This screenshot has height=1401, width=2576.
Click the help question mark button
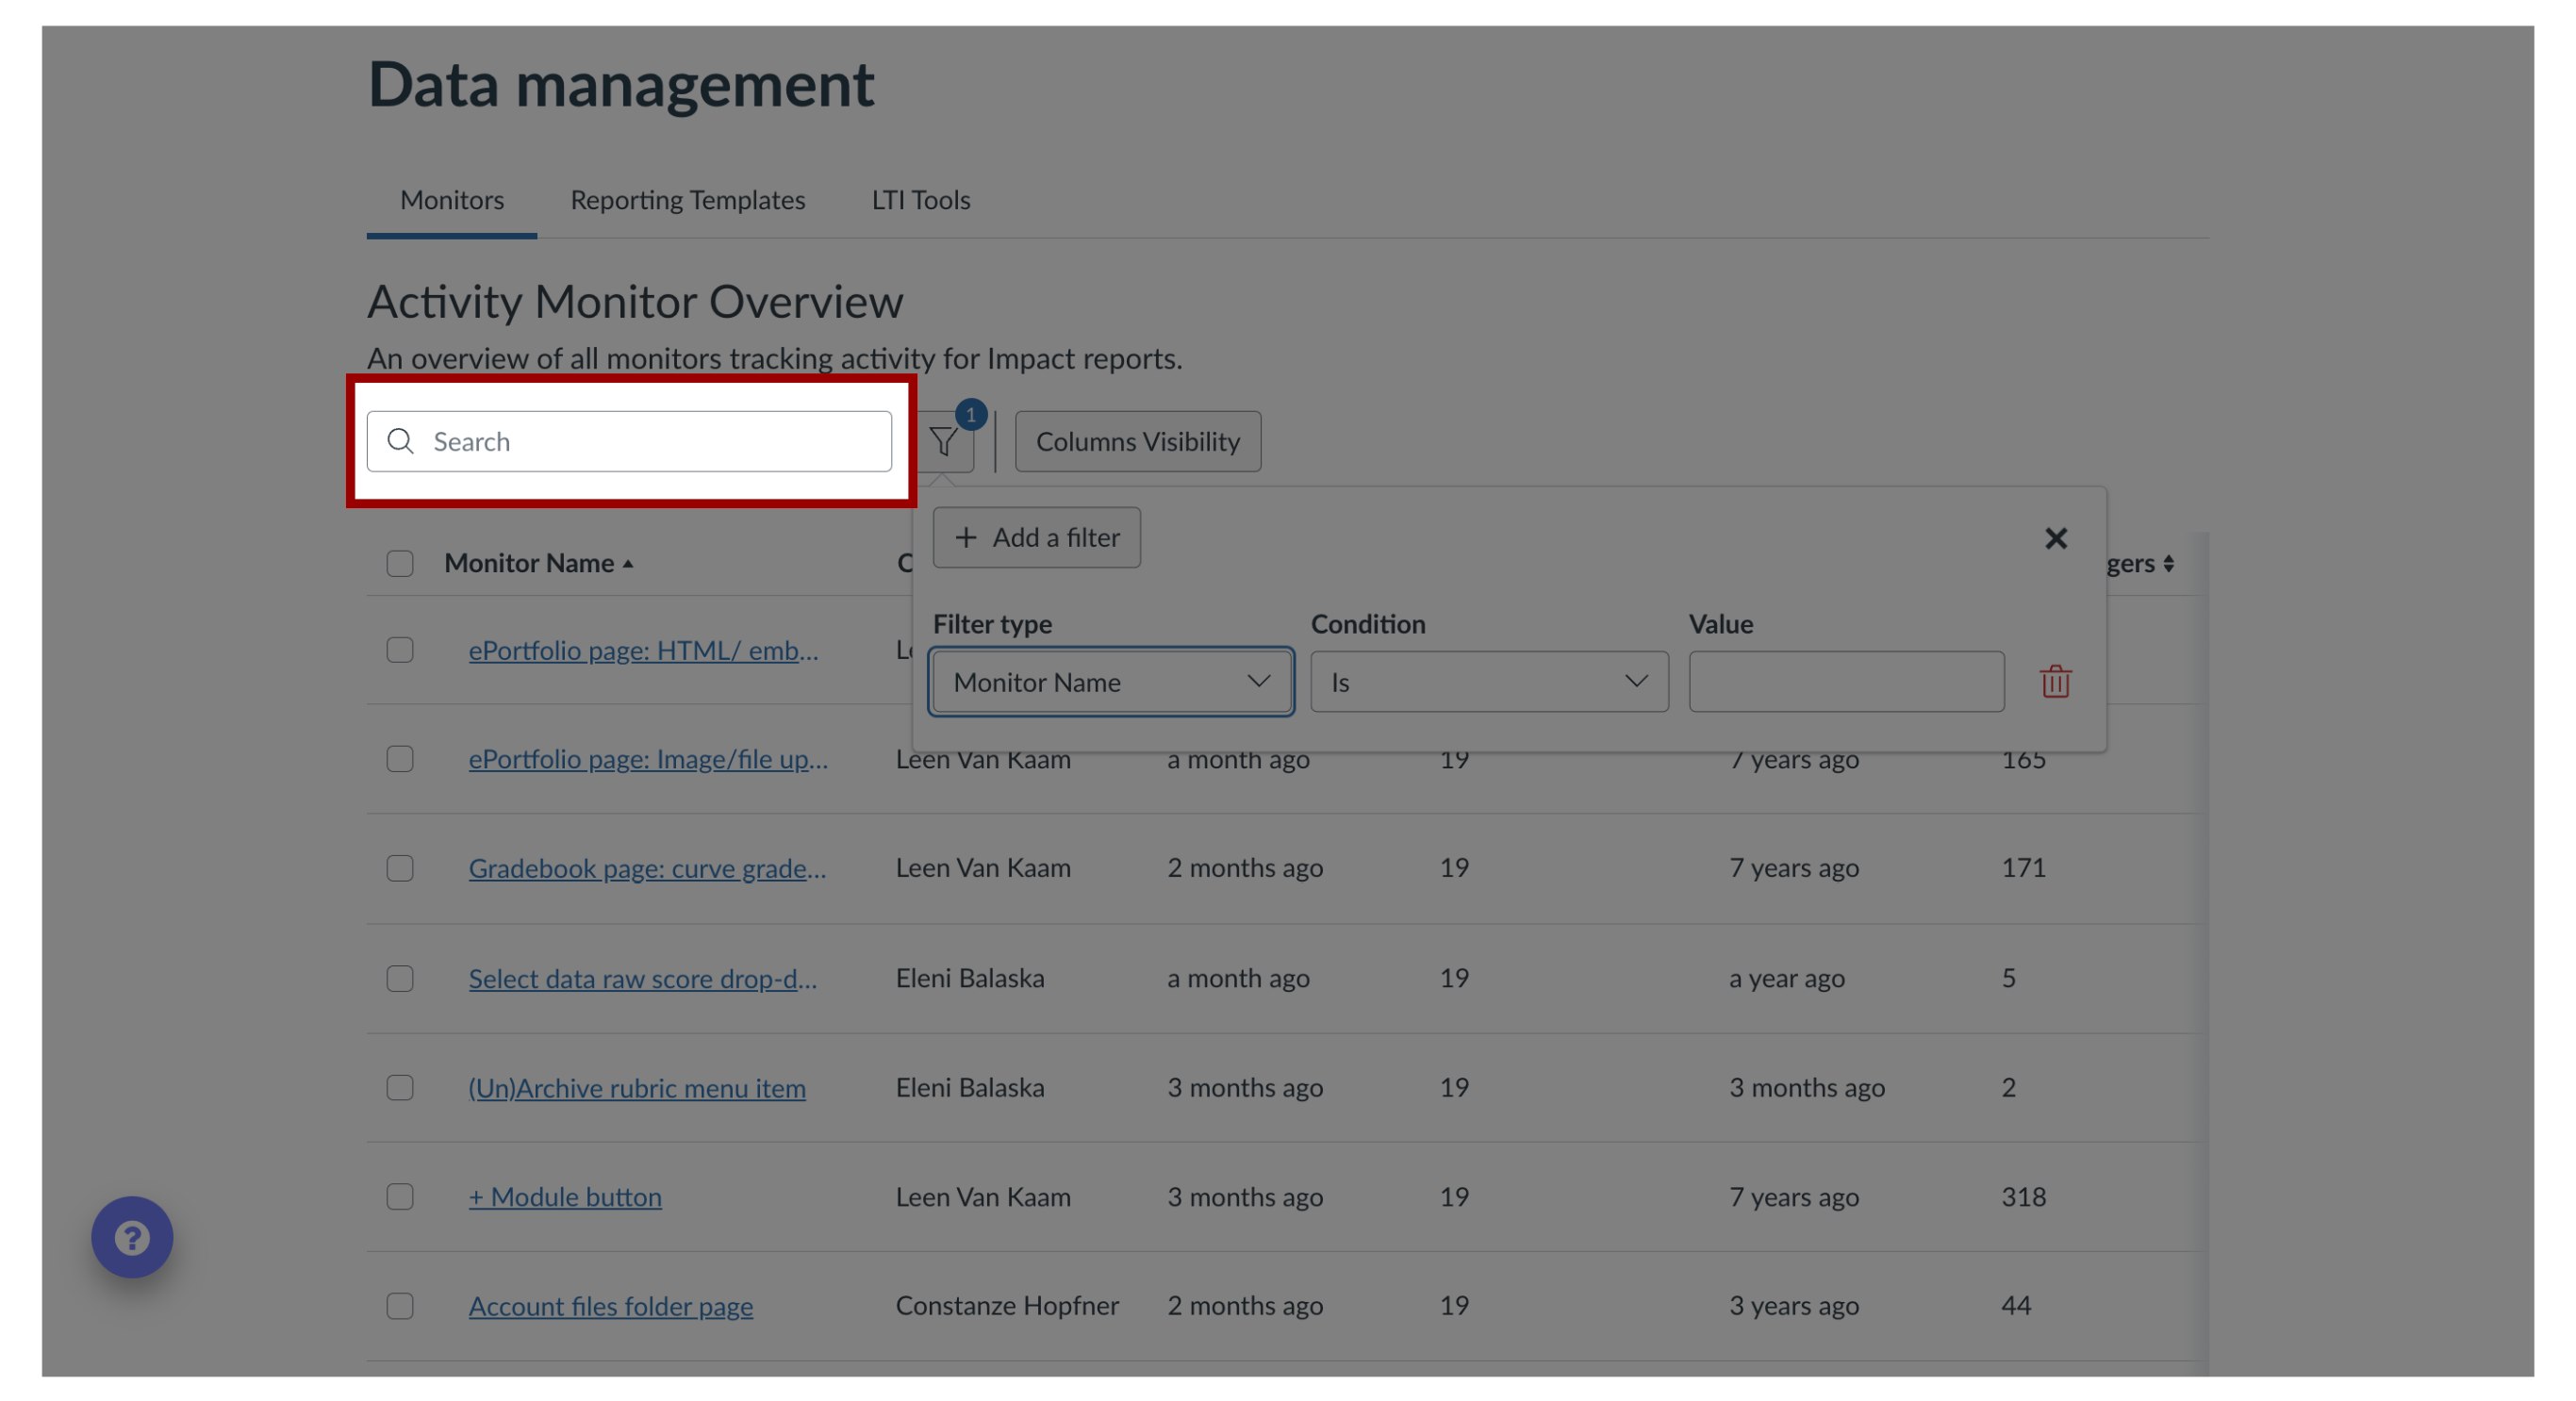pos(132,1237)
